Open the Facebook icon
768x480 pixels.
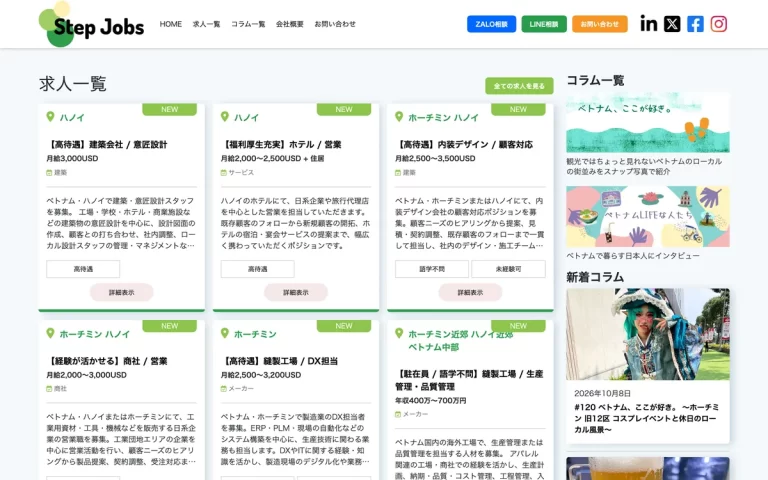click(695, 24)
